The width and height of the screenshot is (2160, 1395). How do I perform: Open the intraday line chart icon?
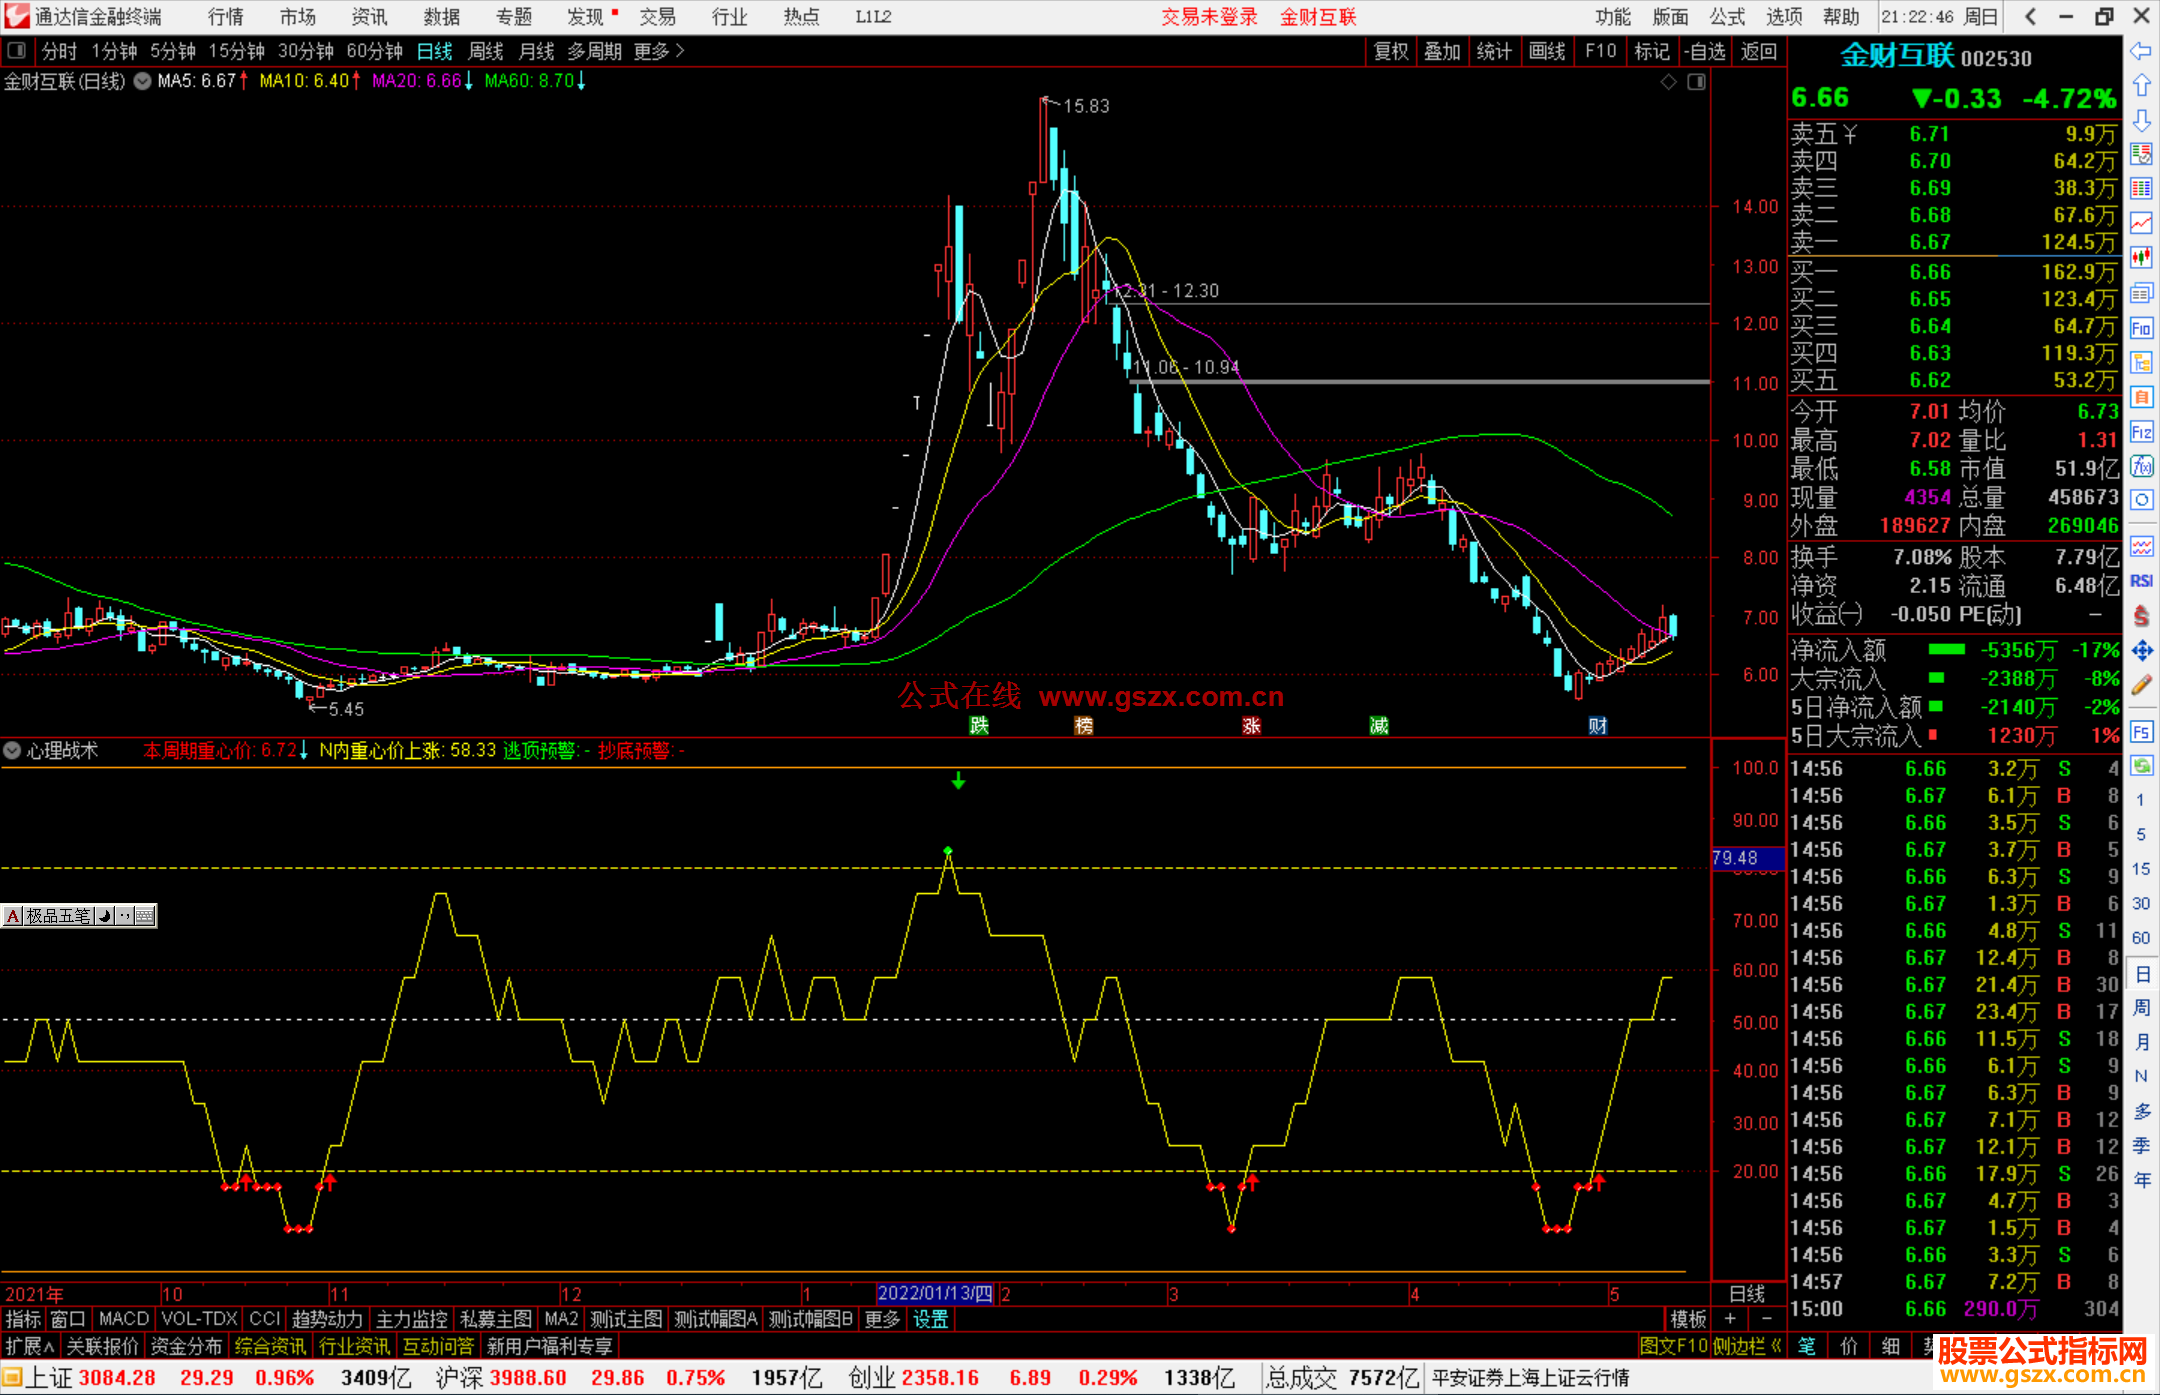2141,224
